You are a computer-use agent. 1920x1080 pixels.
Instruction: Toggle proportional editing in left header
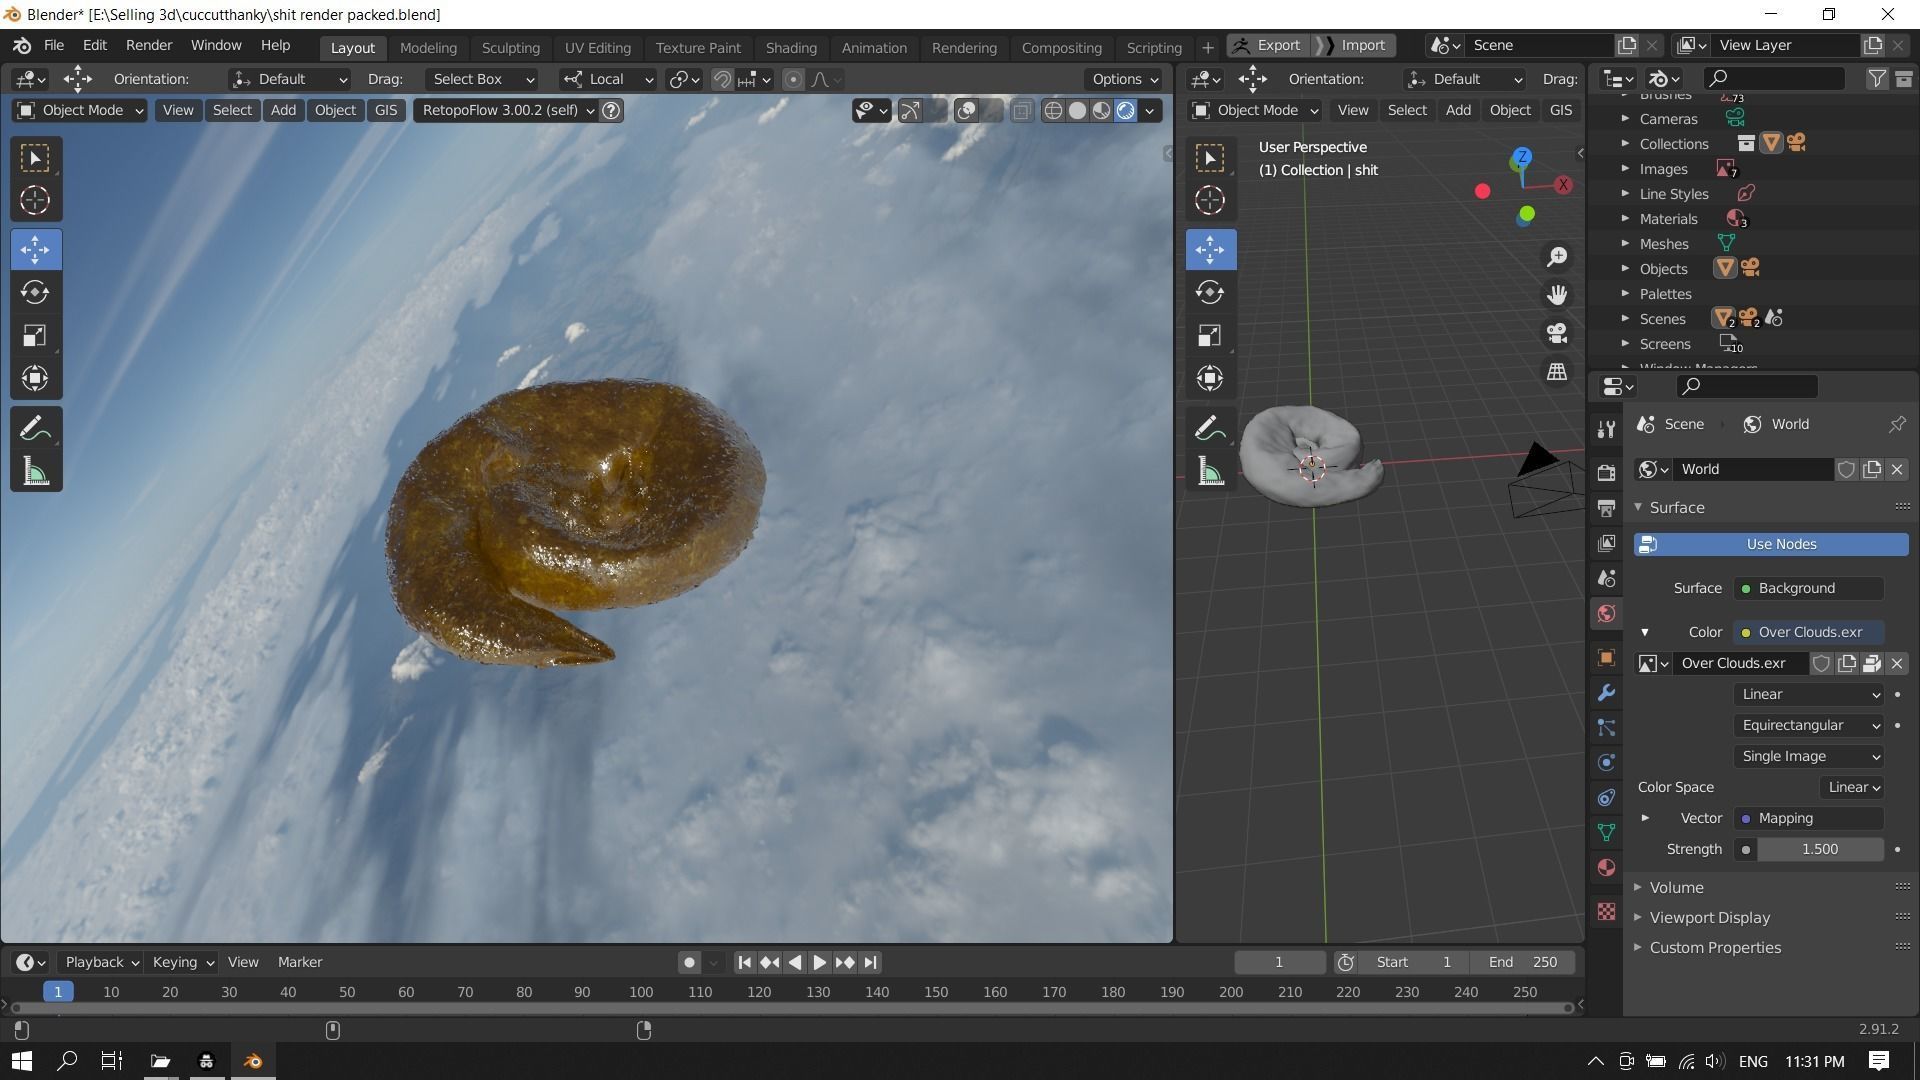pos(793,79)
